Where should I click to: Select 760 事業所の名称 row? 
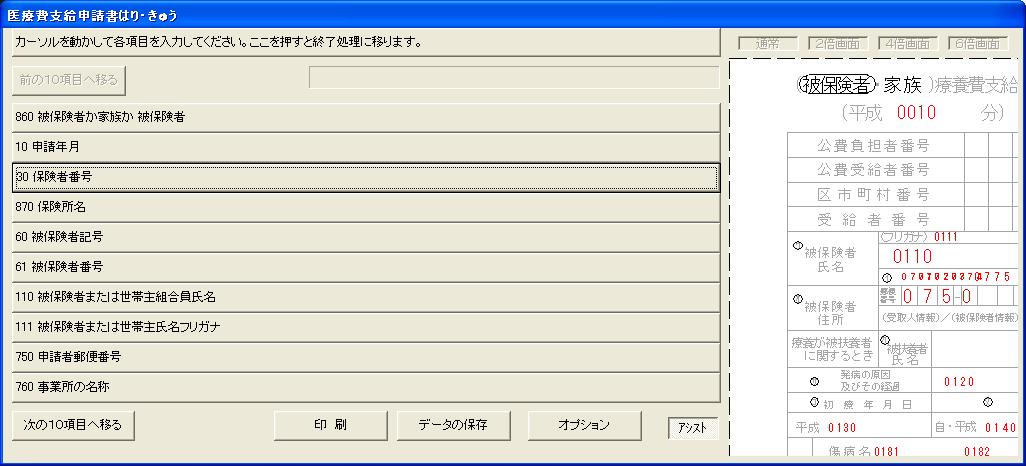click(365, 387)
